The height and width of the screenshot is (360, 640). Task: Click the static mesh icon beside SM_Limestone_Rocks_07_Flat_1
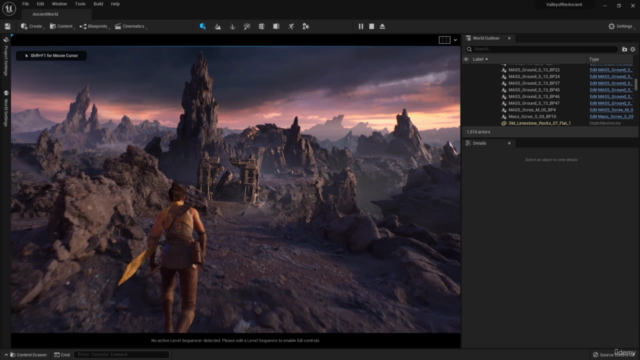tap(504, 123)
